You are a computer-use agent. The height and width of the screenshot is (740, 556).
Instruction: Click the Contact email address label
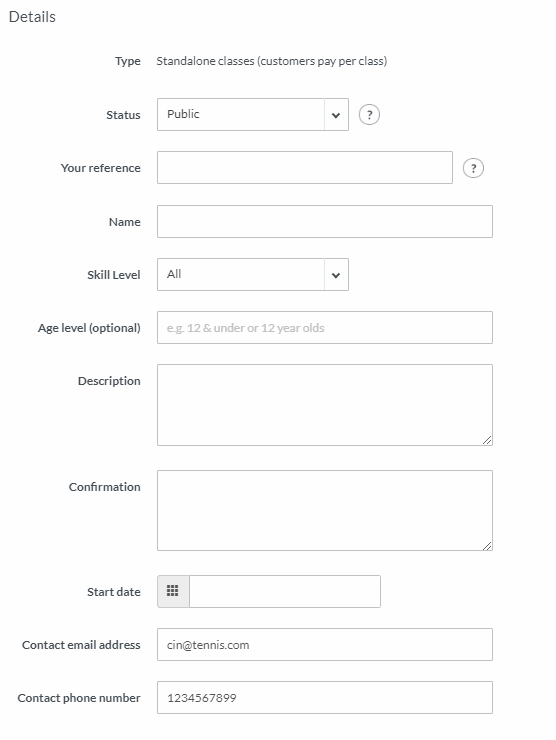click(81, 645)
